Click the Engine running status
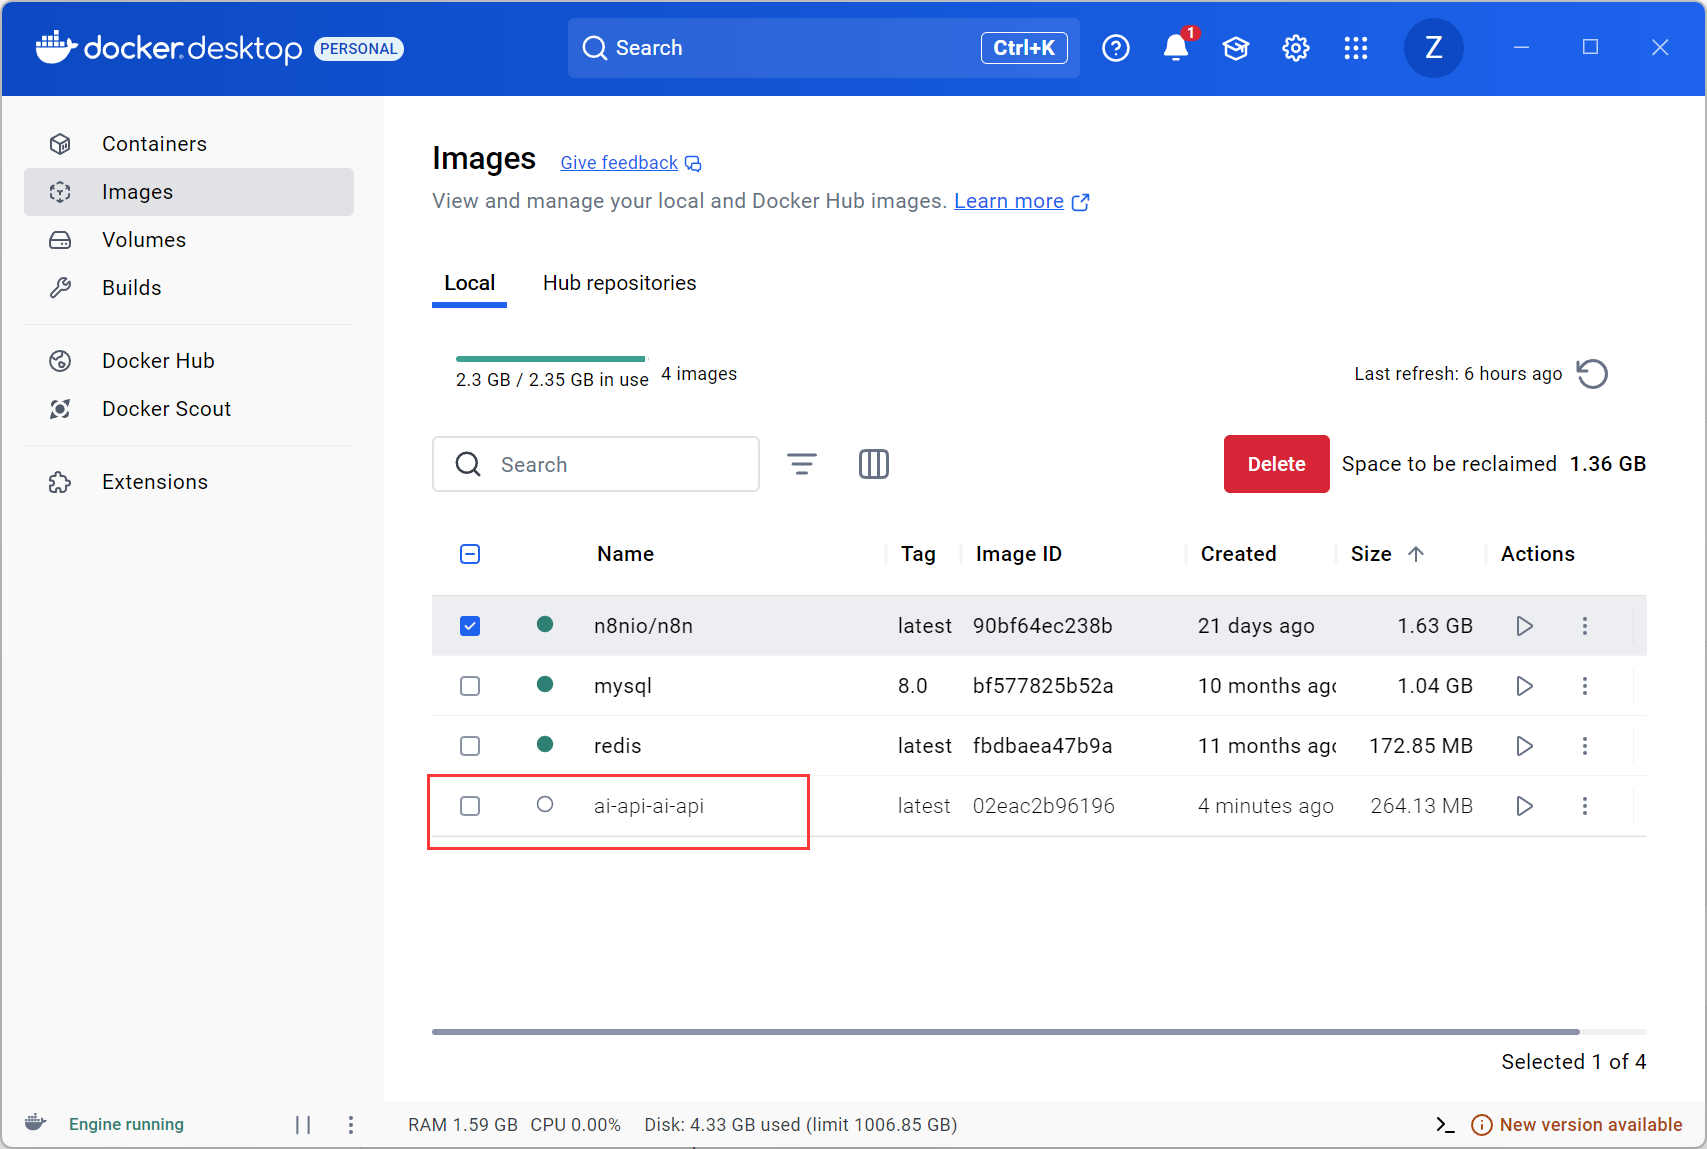The height and width of the screenshot is (1149, 1707). [126, 1124]
